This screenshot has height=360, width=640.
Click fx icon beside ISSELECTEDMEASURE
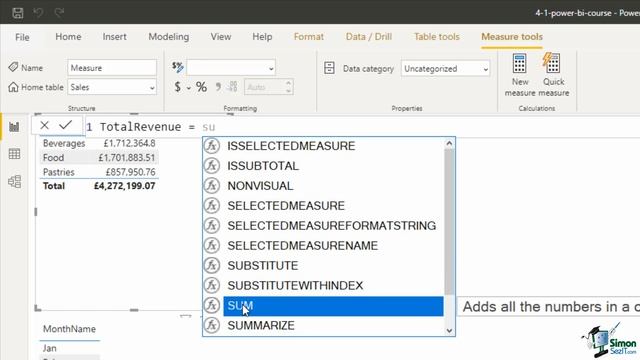click(x=212, y=146)
